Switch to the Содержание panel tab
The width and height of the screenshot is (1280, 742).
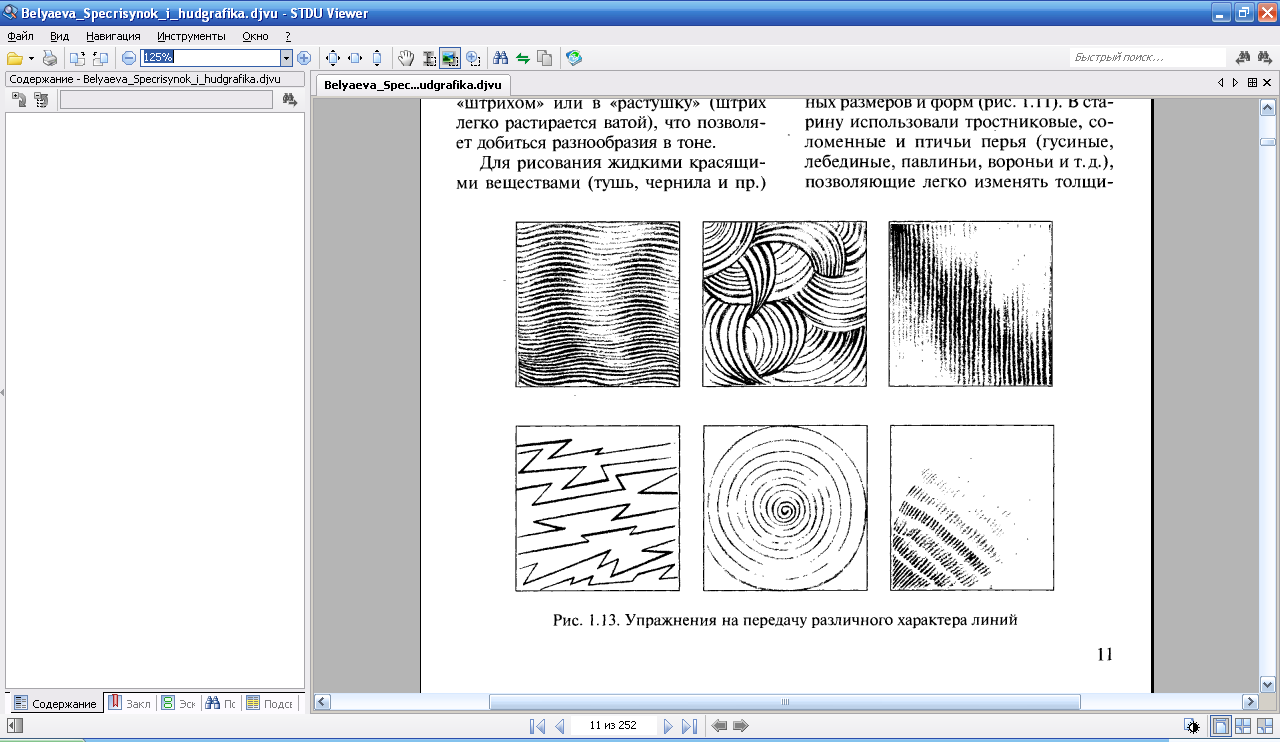pyautogui.click(x=56, y=703)
